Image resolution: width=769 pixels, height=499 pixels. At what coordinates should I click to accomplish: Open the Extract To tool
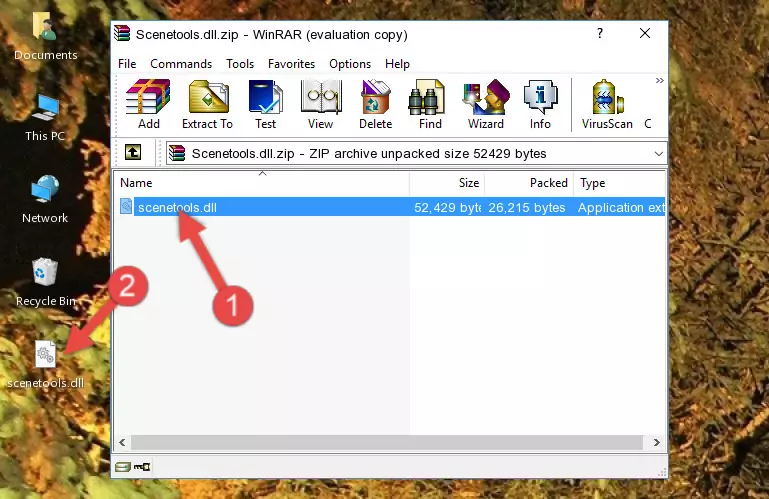point(207,105)
